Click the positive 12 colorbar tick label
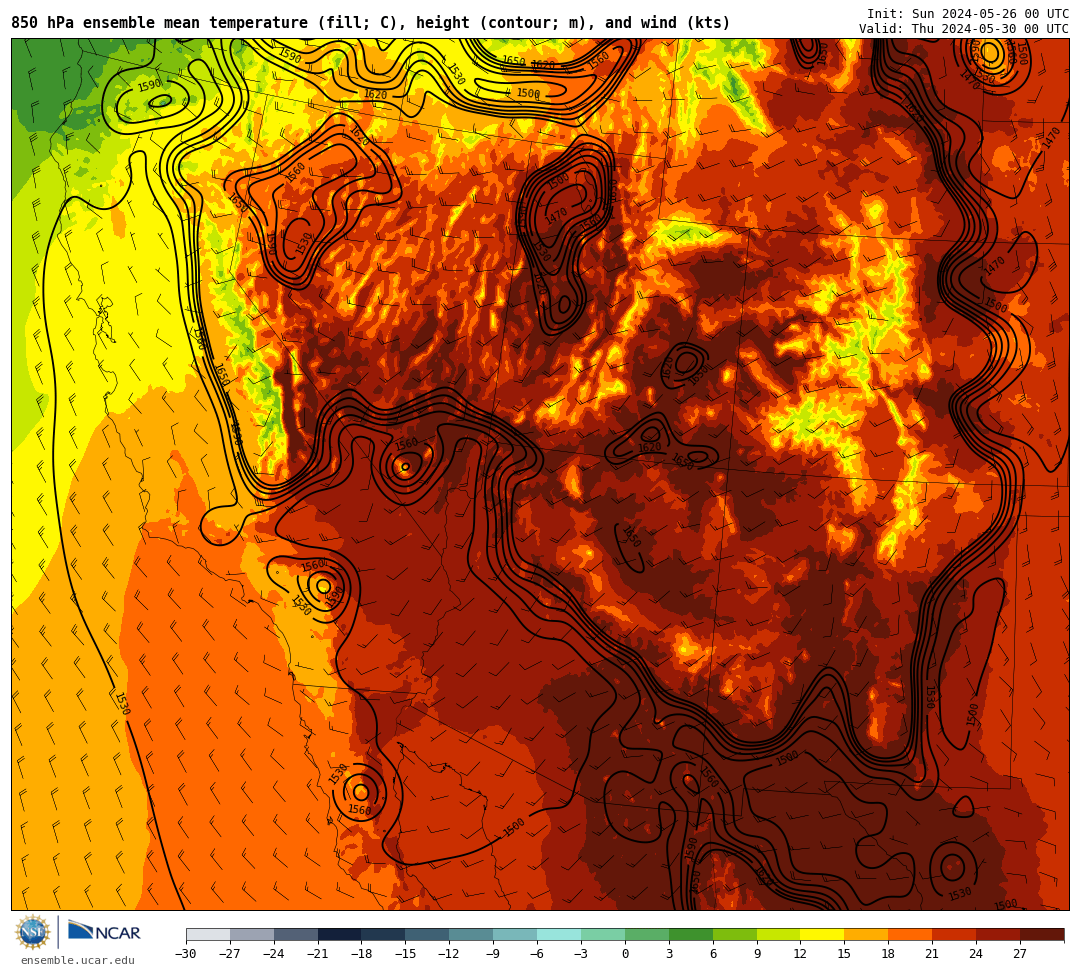This screenshot has width=1080, height=973. pyautogui.click(x=801, y=954)
